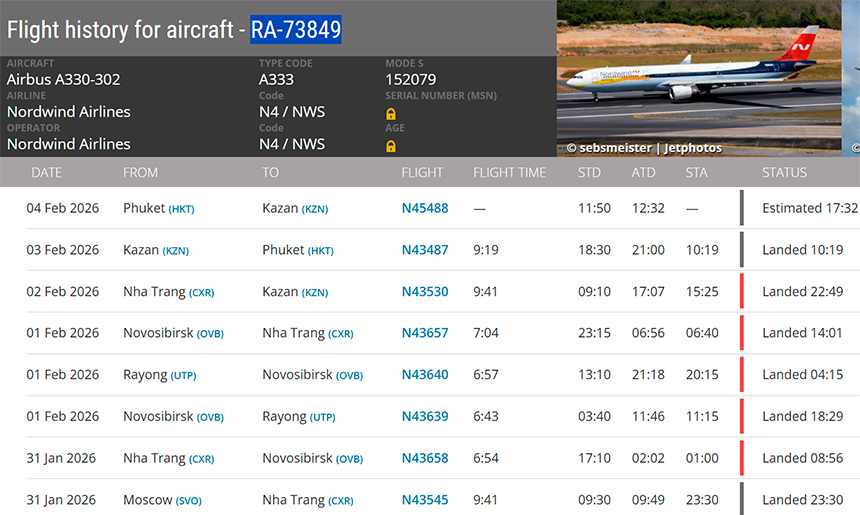Open flight N43657 link
860x515 pixels.
click(x=425, y=333)
